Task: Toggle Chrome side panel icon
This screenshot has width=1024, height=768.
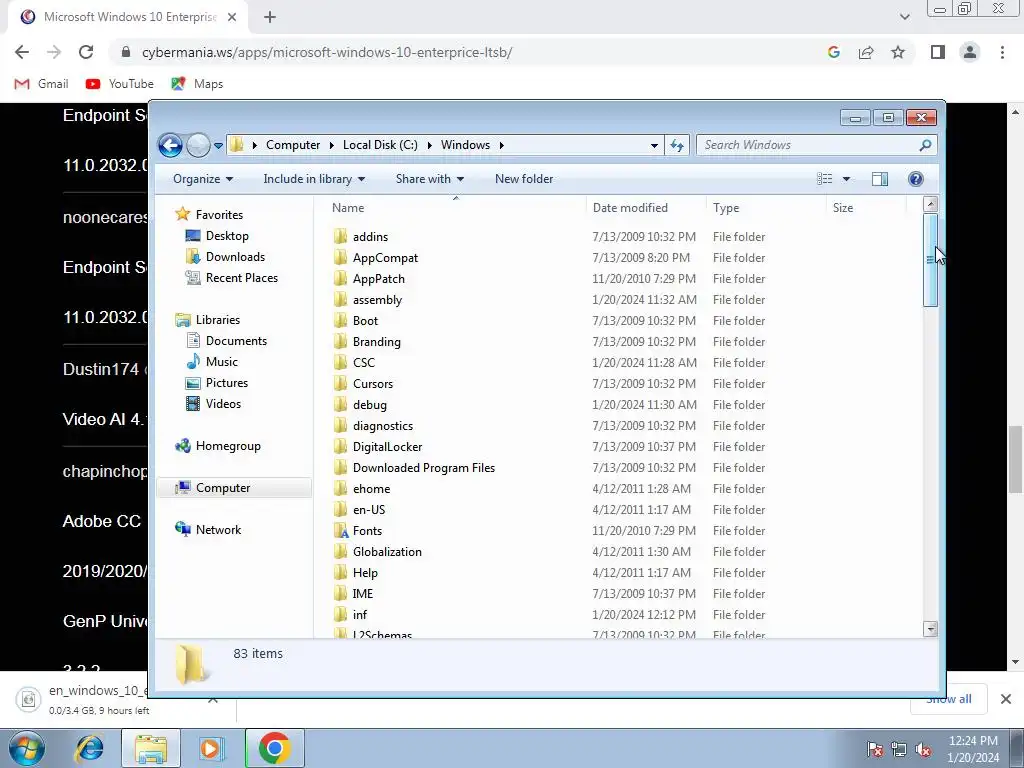Action: click(938, 52)
